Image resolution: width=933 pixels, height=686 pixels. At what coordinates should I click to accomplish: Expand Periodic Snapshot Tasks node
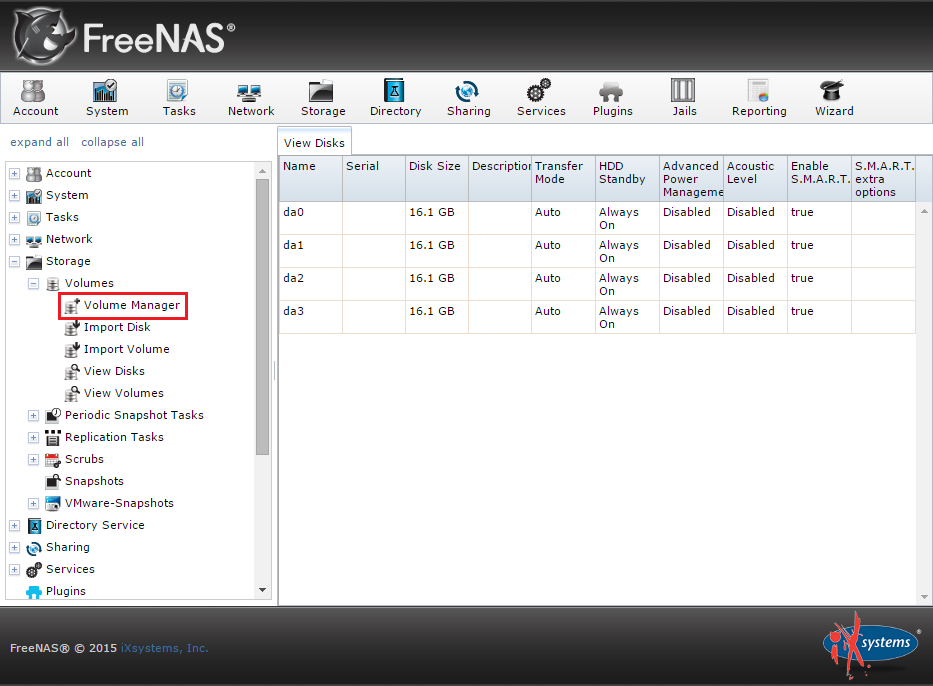coord(33,416)
